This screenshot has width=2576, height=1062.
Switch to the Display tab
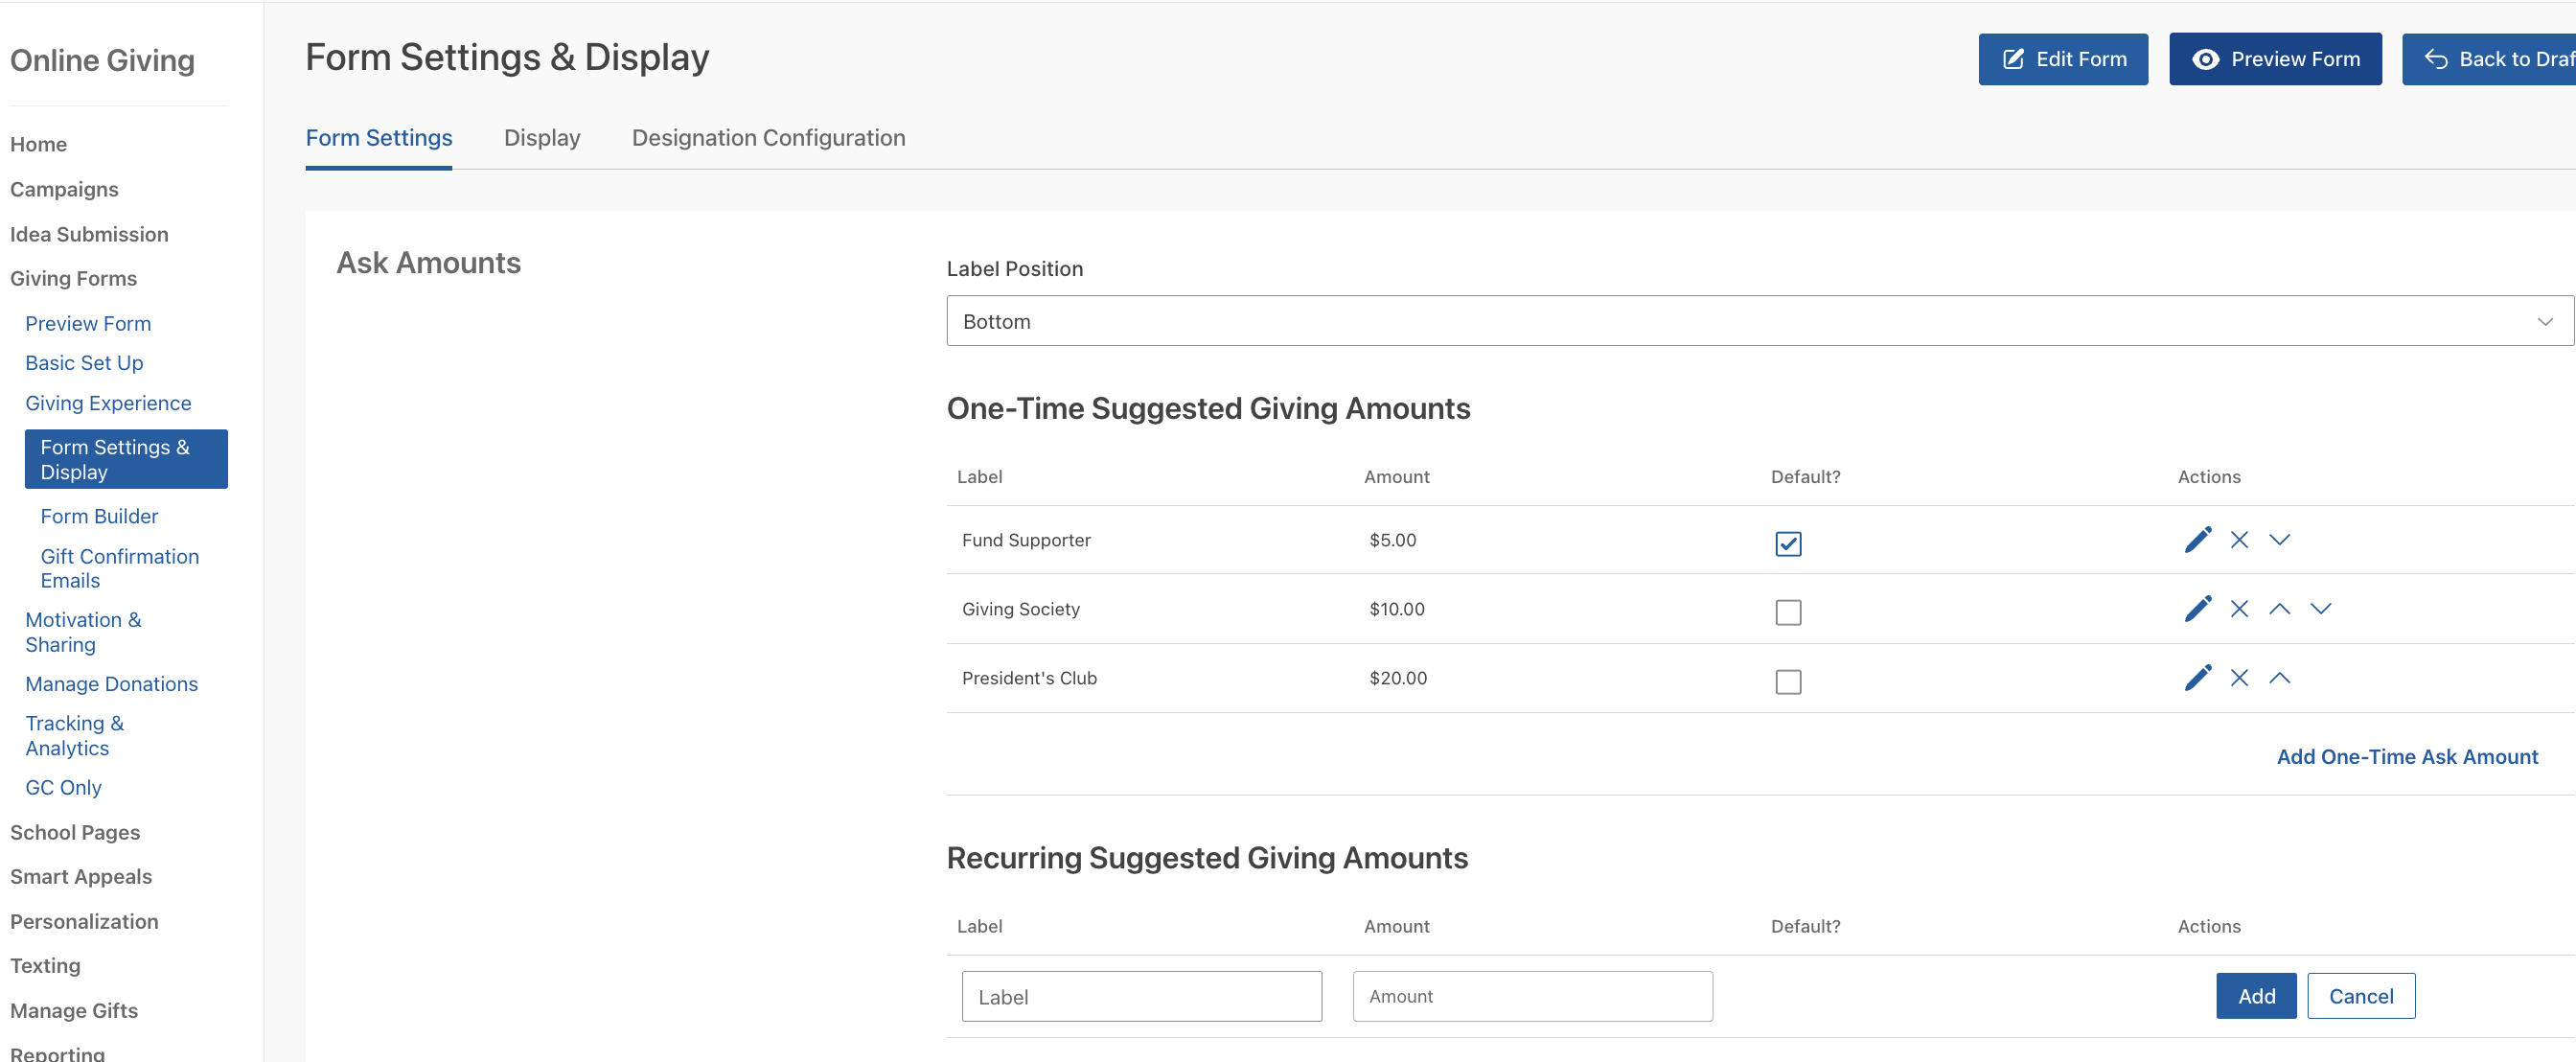coord(542,138)
